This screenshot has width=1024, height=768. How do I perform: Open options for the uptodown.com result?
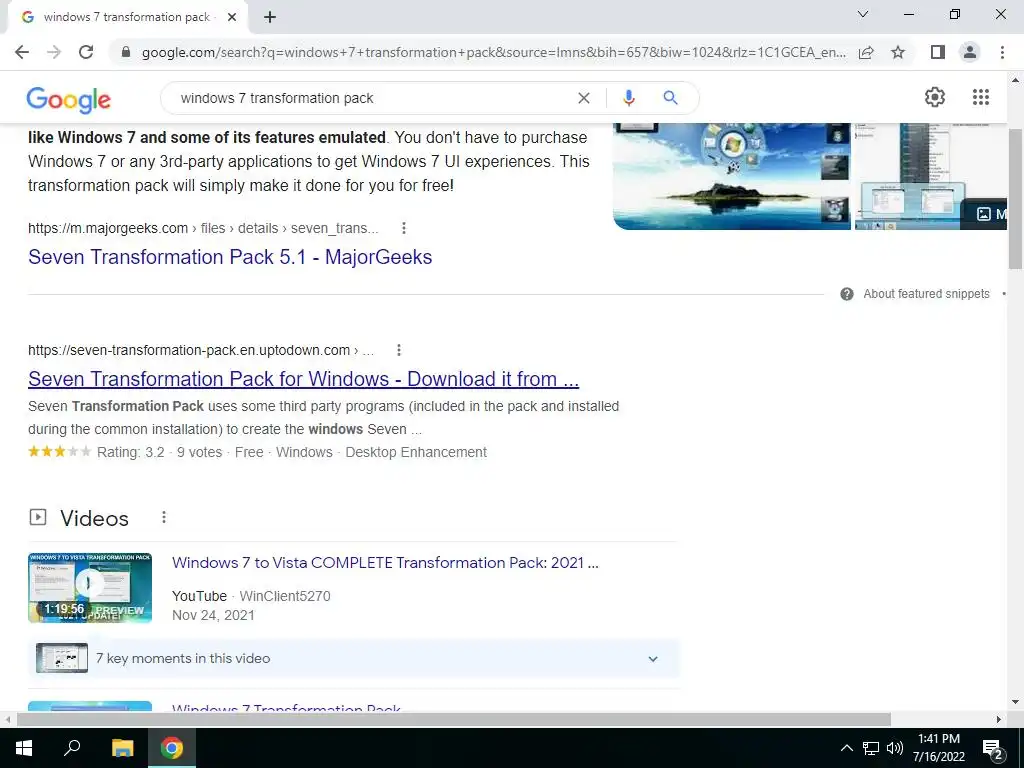click(398, 350)
